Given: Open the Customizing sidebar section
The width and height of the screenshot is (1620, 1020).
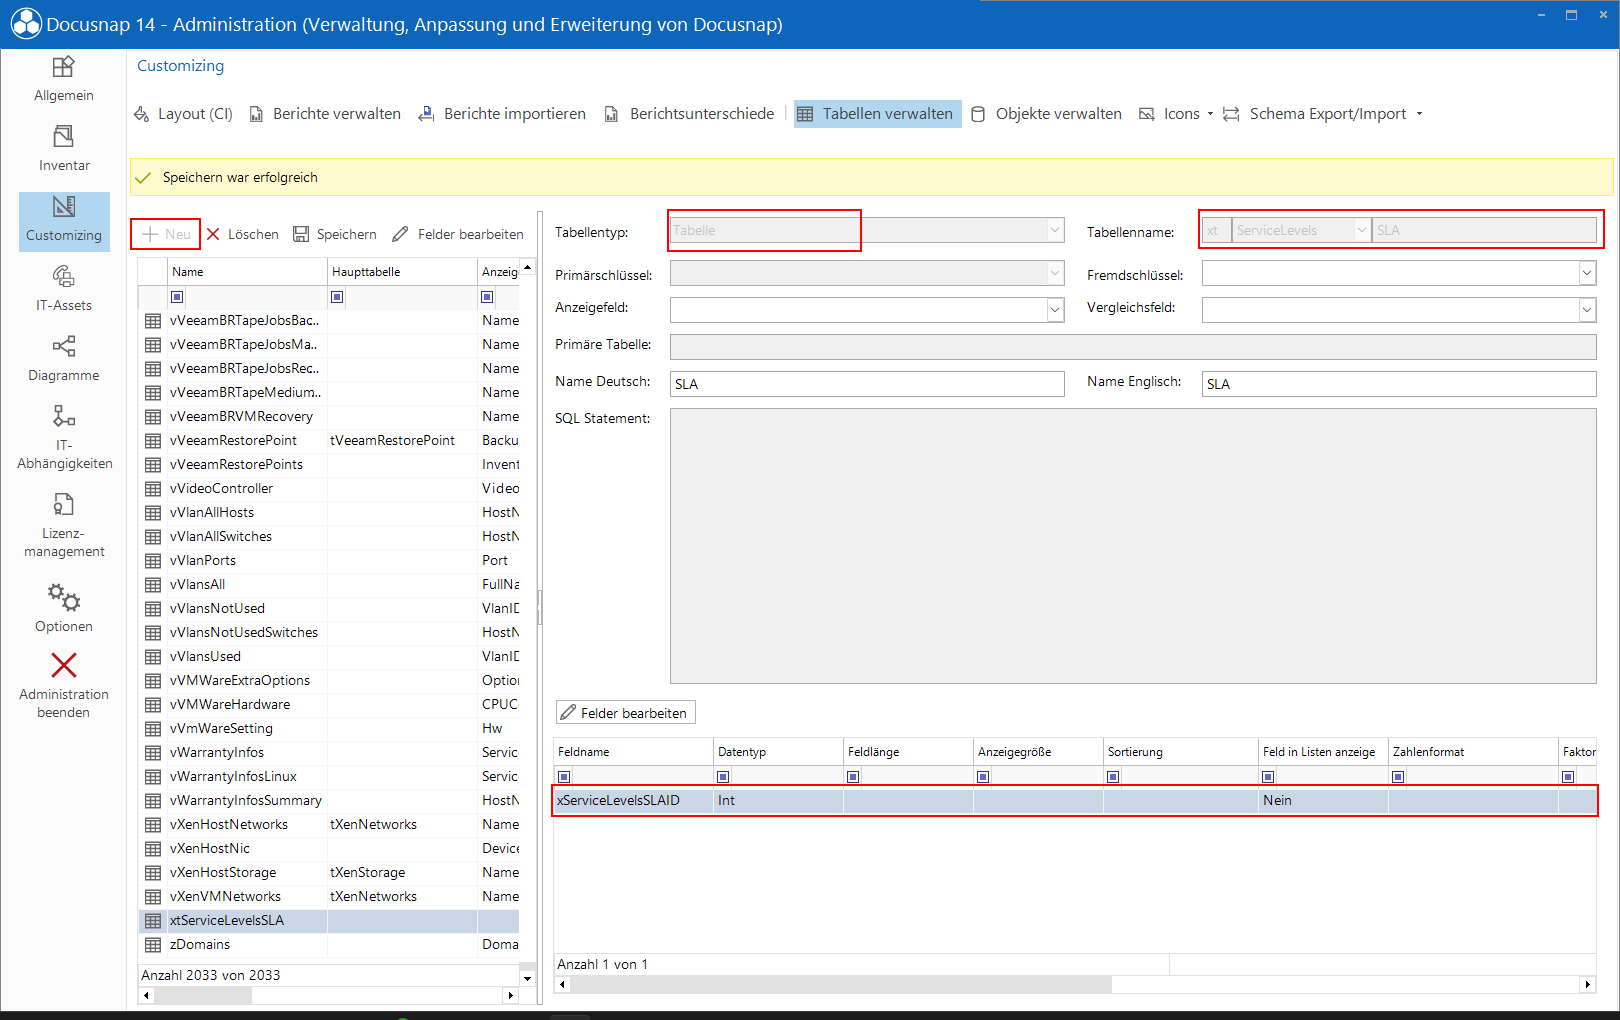Looking at the screenshot, I should click(x=64, y=221).
